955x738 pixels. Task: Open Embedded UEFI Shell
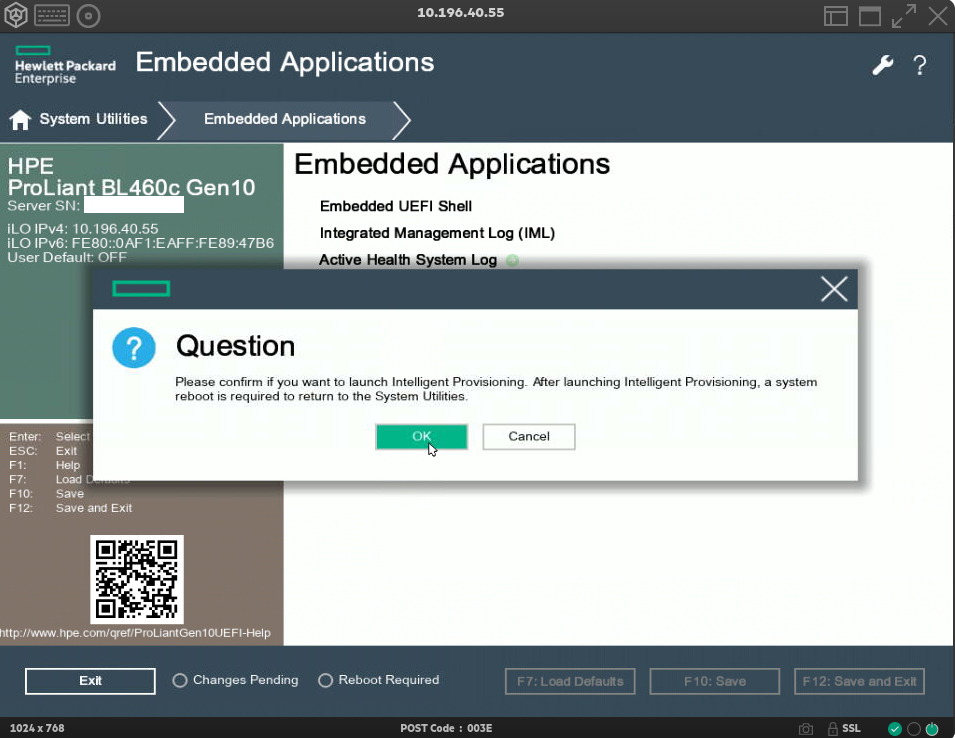(x=396, y=206)
